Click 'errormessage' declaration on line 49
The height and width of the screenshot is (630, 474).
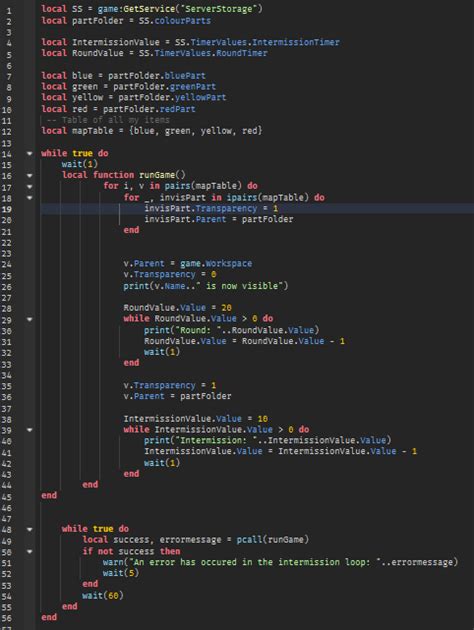190,540
